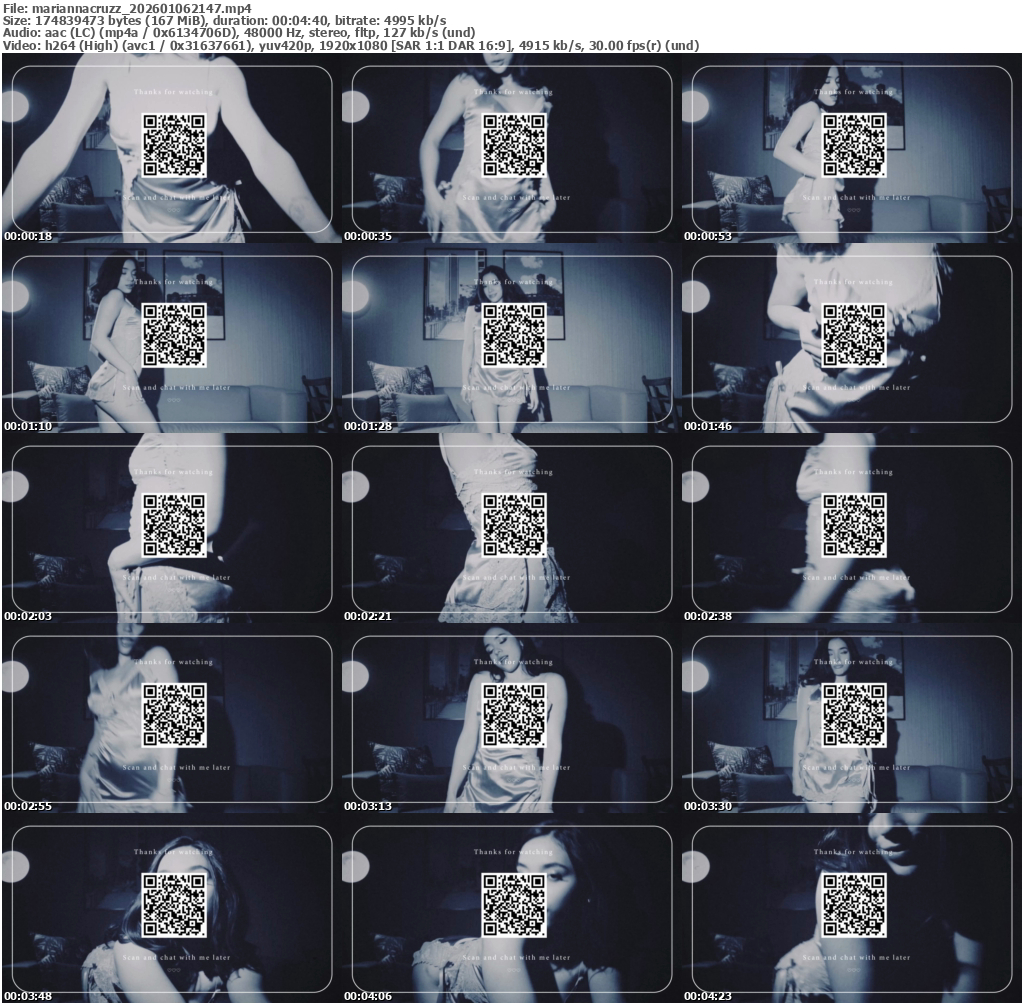Click the 00:03:30 timestamp label
1024x1003 pixels.
(x=708, y=806)
